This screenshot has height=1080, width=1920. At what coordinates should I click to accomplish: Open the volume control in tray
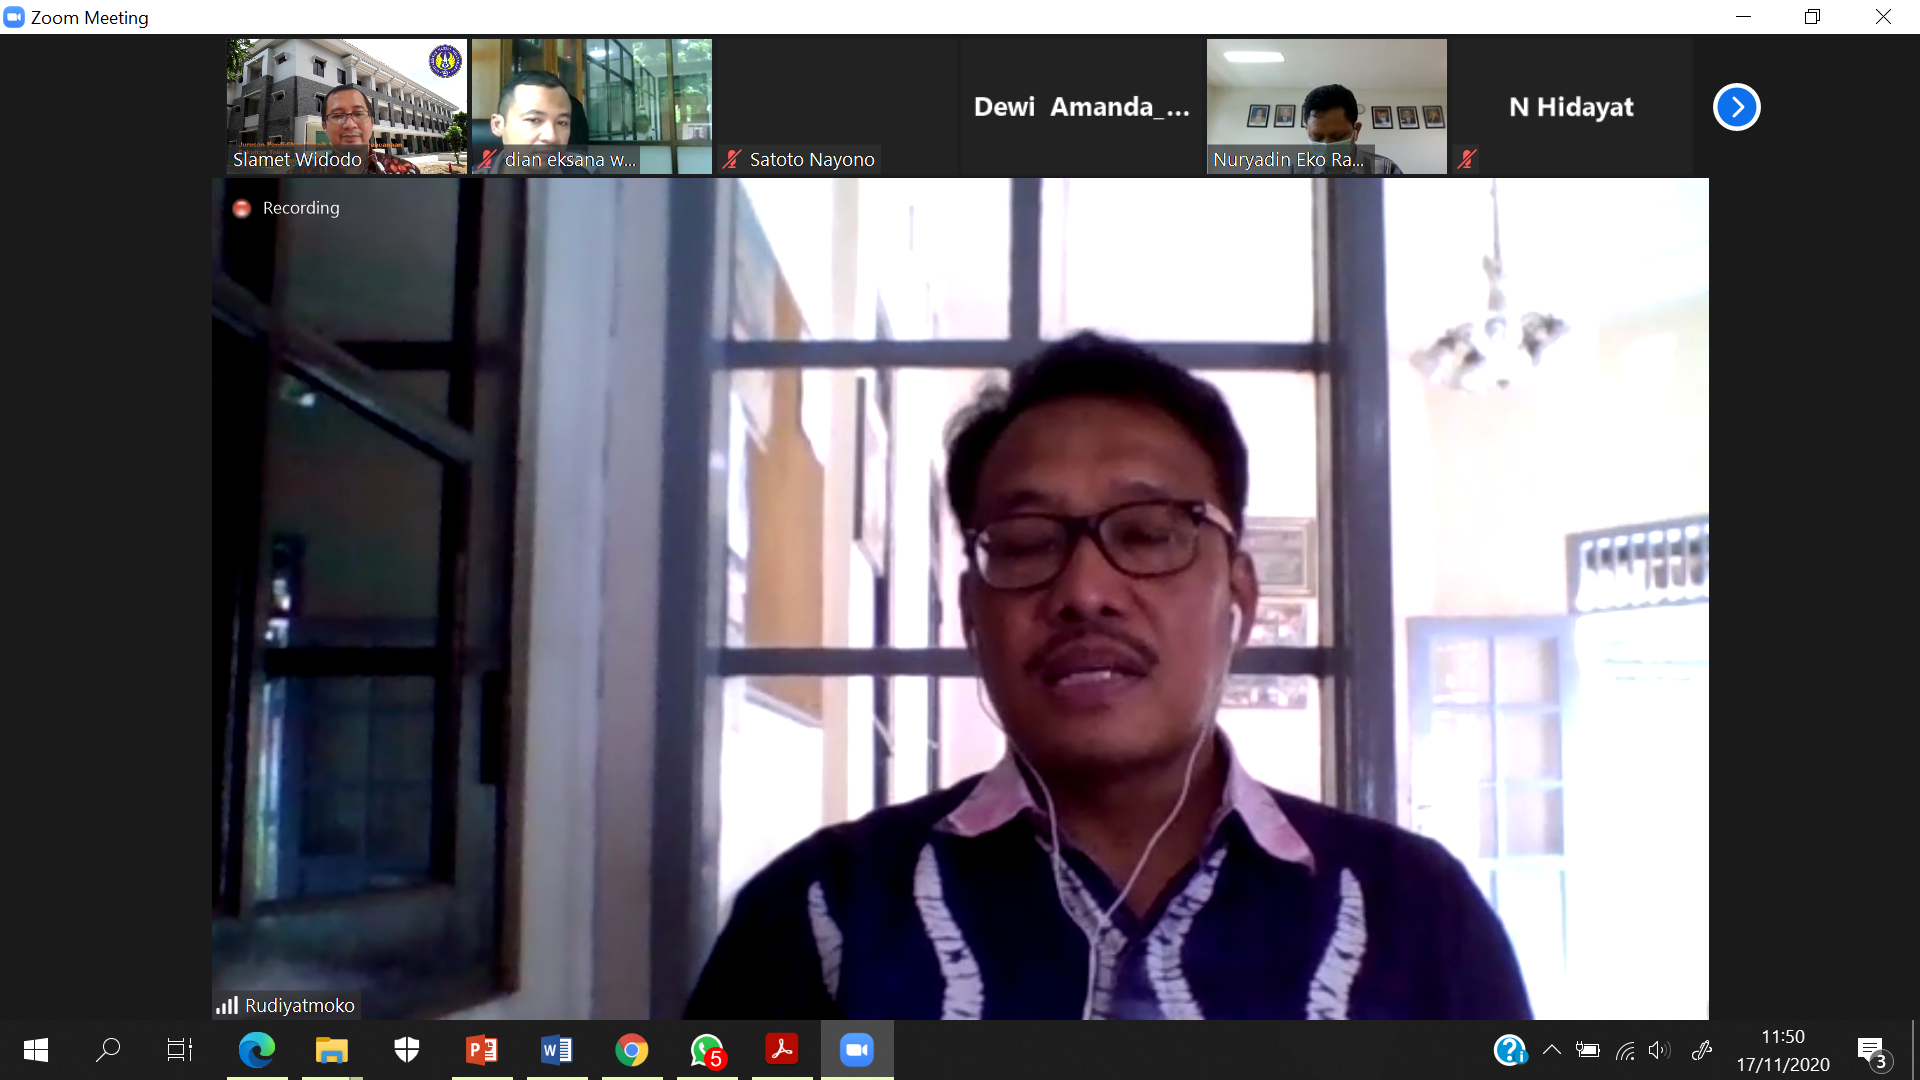[x=1659, y=1050]
